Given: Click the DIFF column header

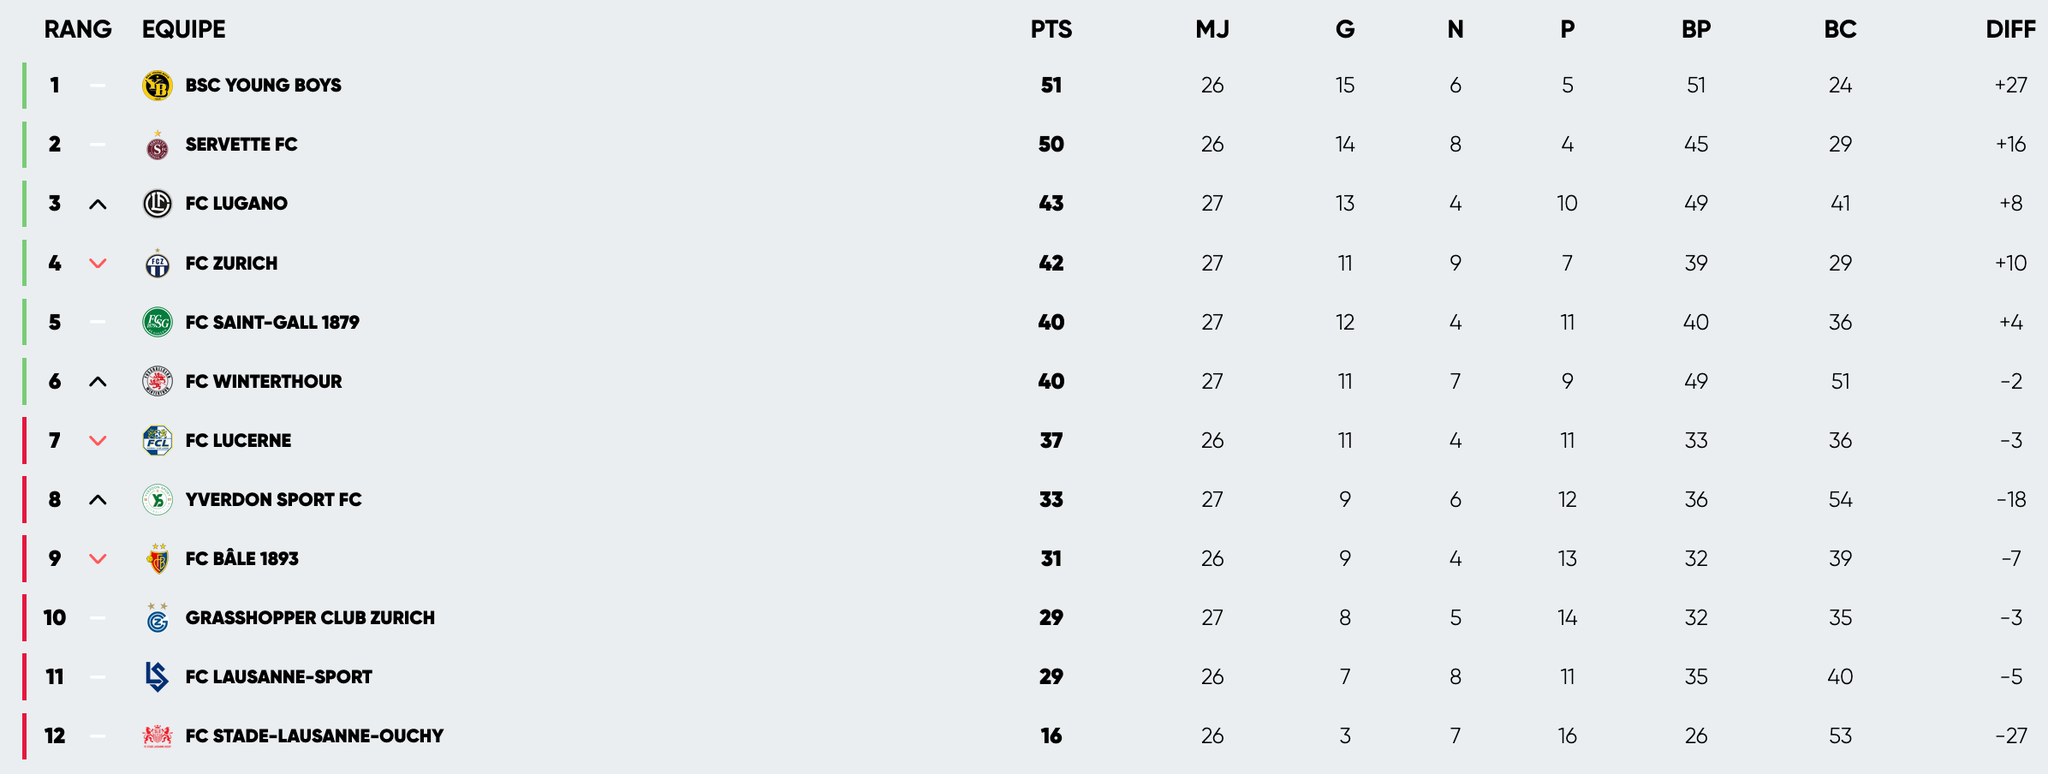Looking at the screenshot, I should coord(2010,30).
